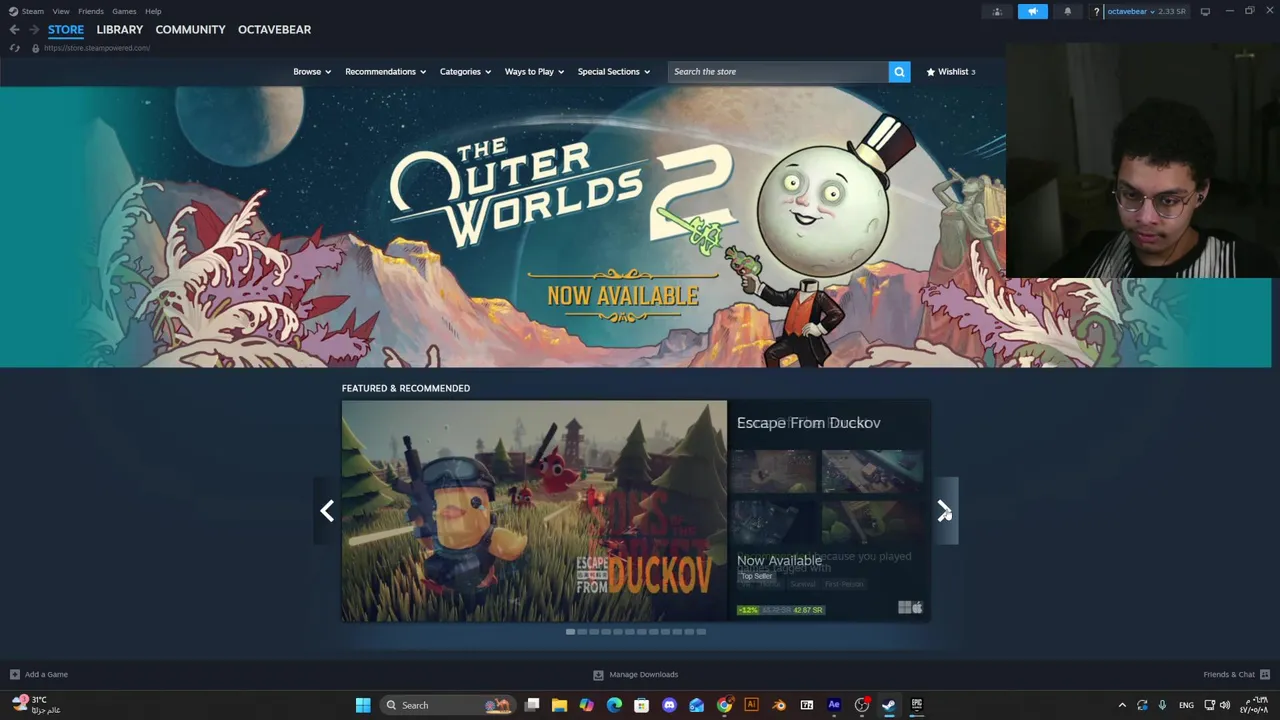Viewport: 1280px width, 720px height.
Task: Click the Escape From Duckov title
Action: (808, 423)
